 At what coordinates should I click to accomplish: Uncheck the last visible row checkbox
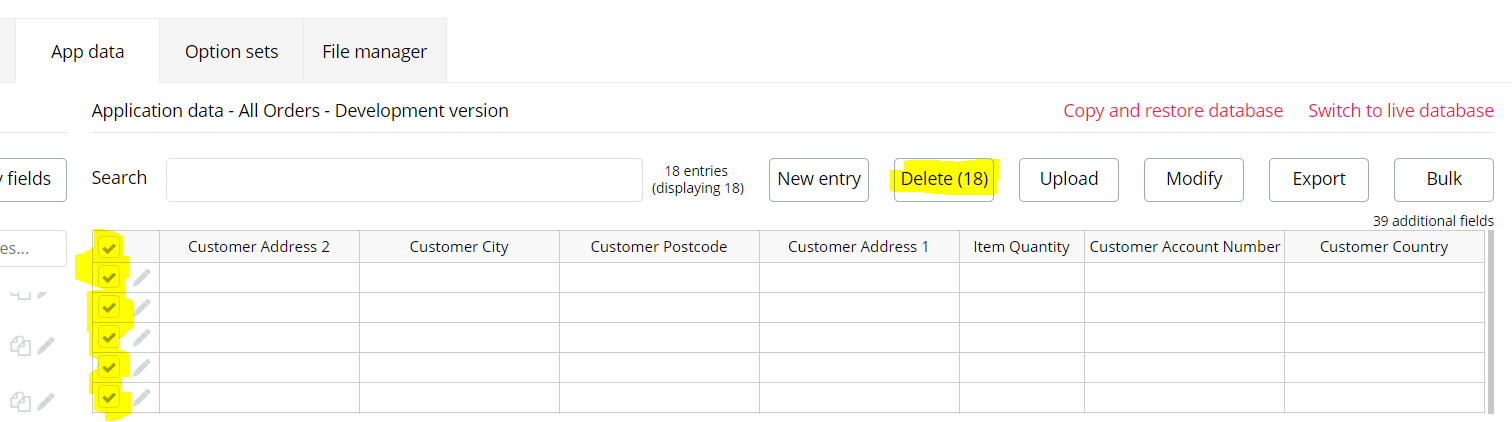[109, 397]
